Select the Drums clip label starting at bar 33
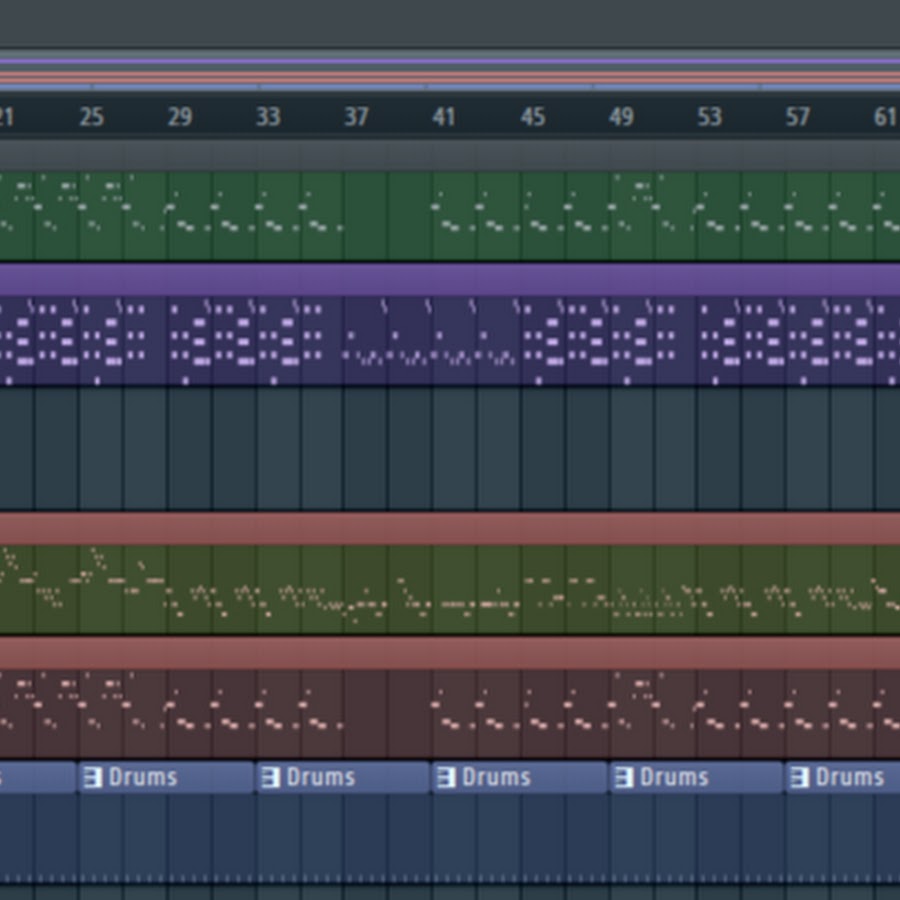This screenshot has height=900, width=900. click(321, 777)
